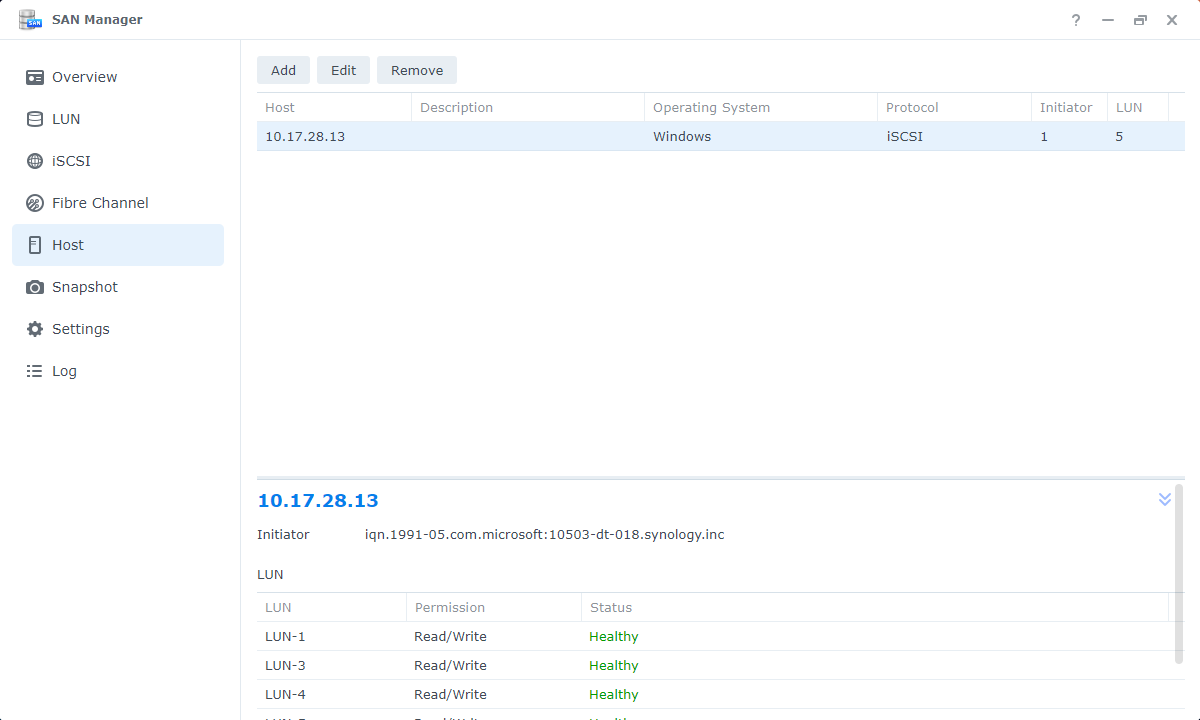The height and width of the screenshot is (720, 1200).
Task: Click the SAN Manager app icon
Action: pyautogui.click(x=30, y=20)
